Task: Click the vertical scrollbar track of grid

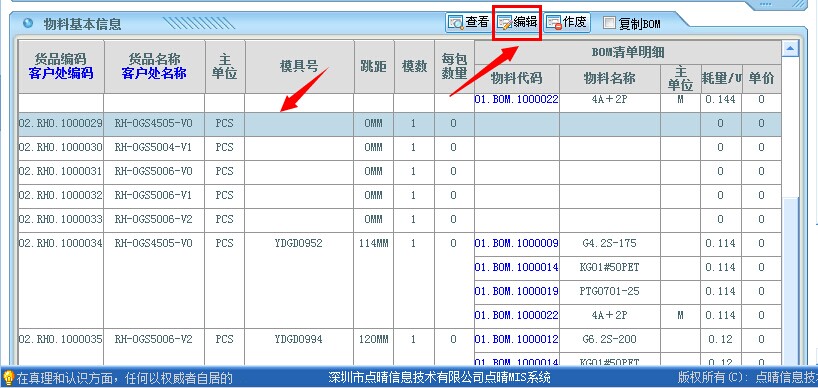Action: pyautogui.click(x=790, y=209)
